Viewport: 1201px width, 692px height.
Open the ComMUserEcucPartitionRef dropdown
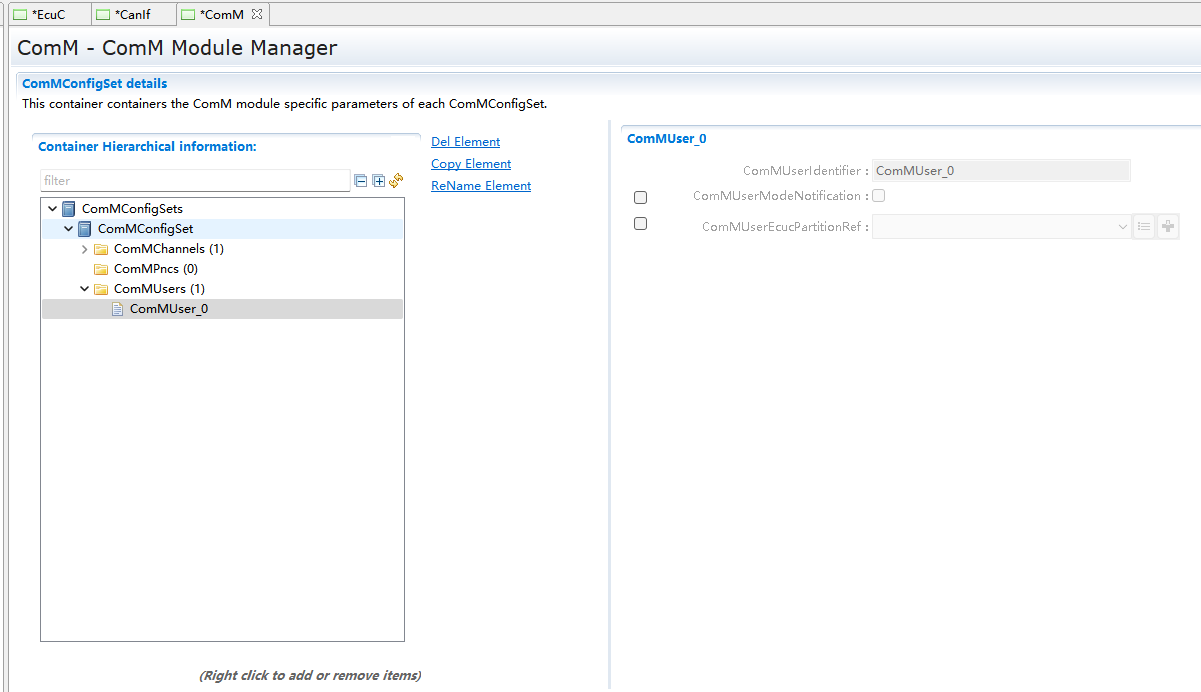click(1002, 227)
